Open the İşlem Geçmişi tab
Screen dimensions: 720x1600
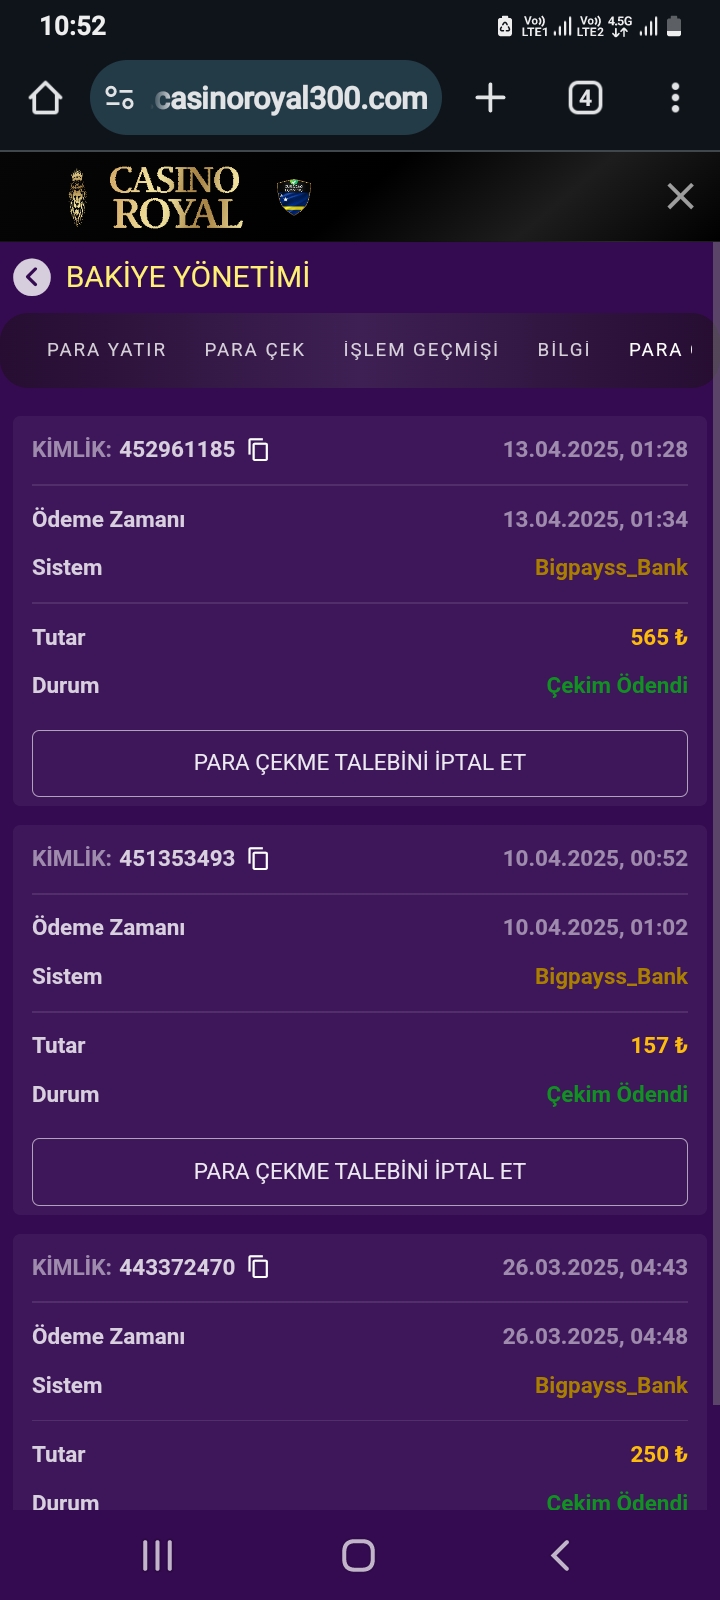point(420,350)
